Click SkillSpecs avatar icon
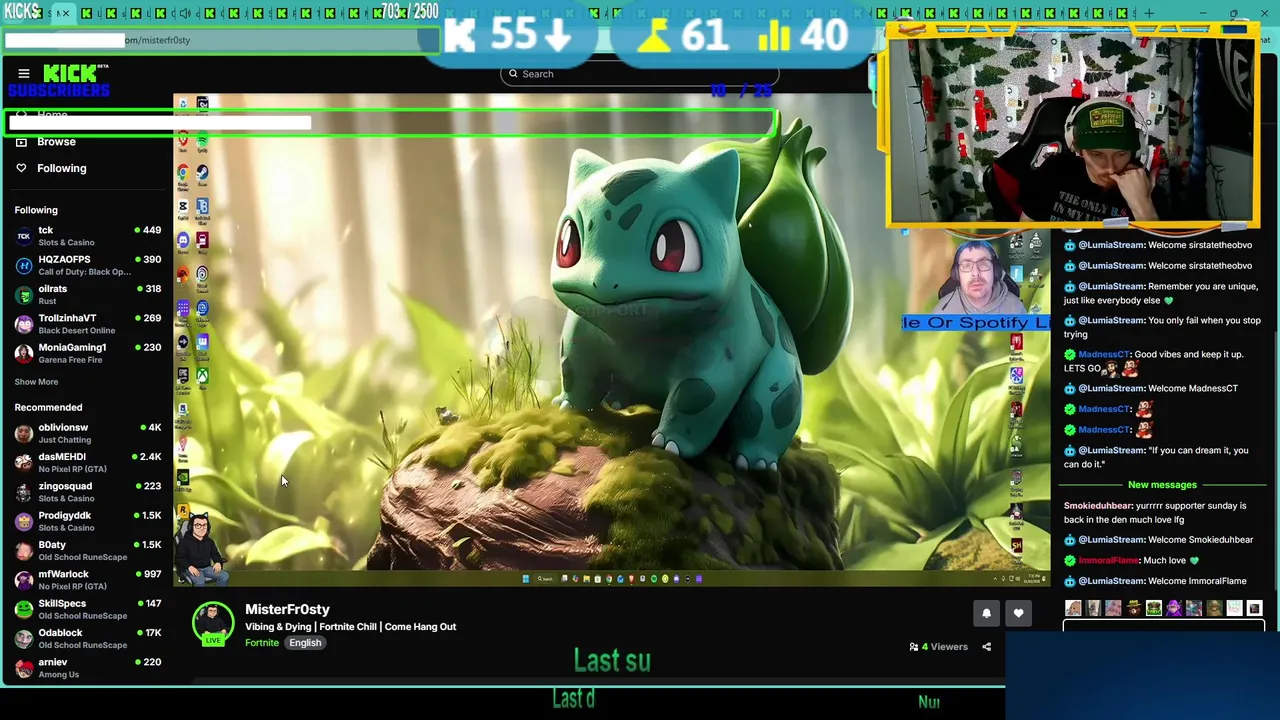This screenshot has height=720, width=1280. (x=24, y=609)
